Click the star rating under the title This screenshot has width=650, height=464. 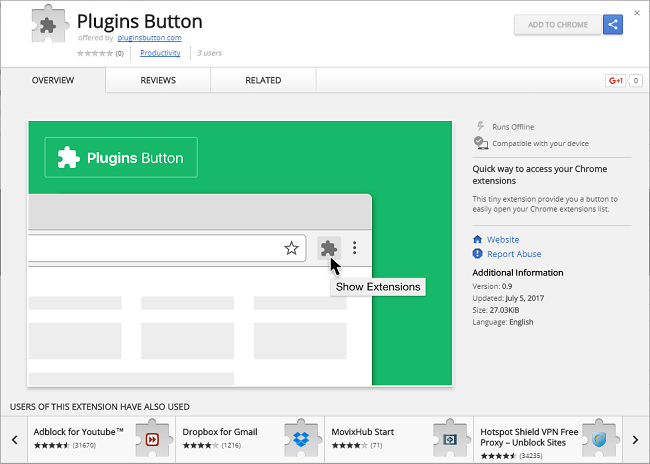click(x=95, y=52)
